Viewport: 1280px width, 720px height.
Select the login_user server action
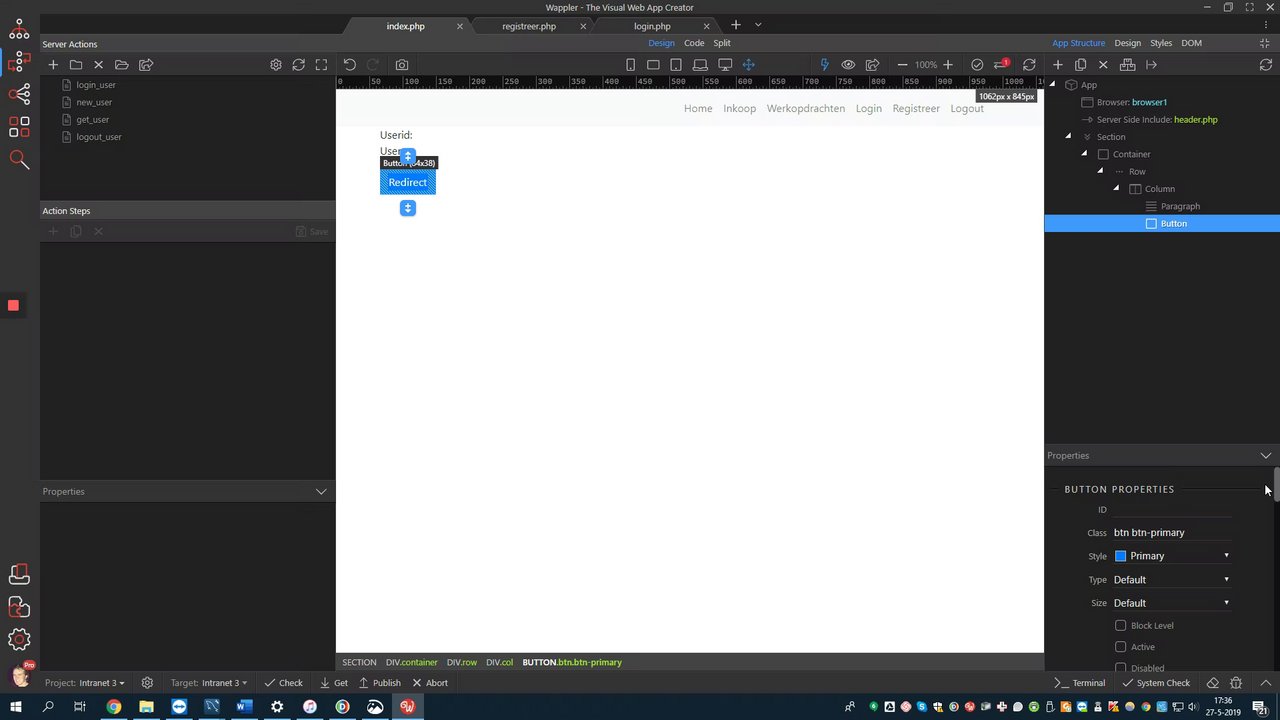coord(96,85)
